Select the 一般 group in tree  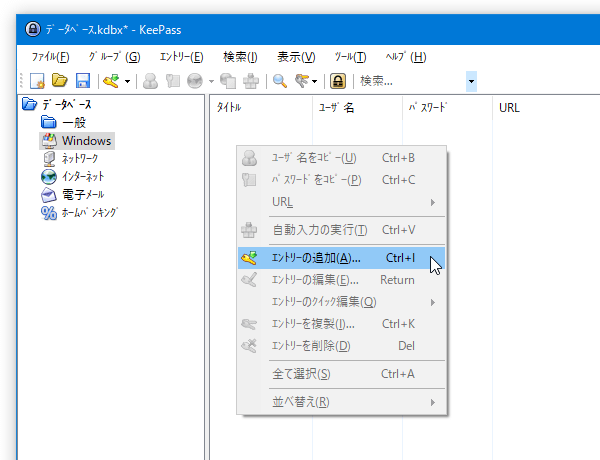click(x=74, y=122)
